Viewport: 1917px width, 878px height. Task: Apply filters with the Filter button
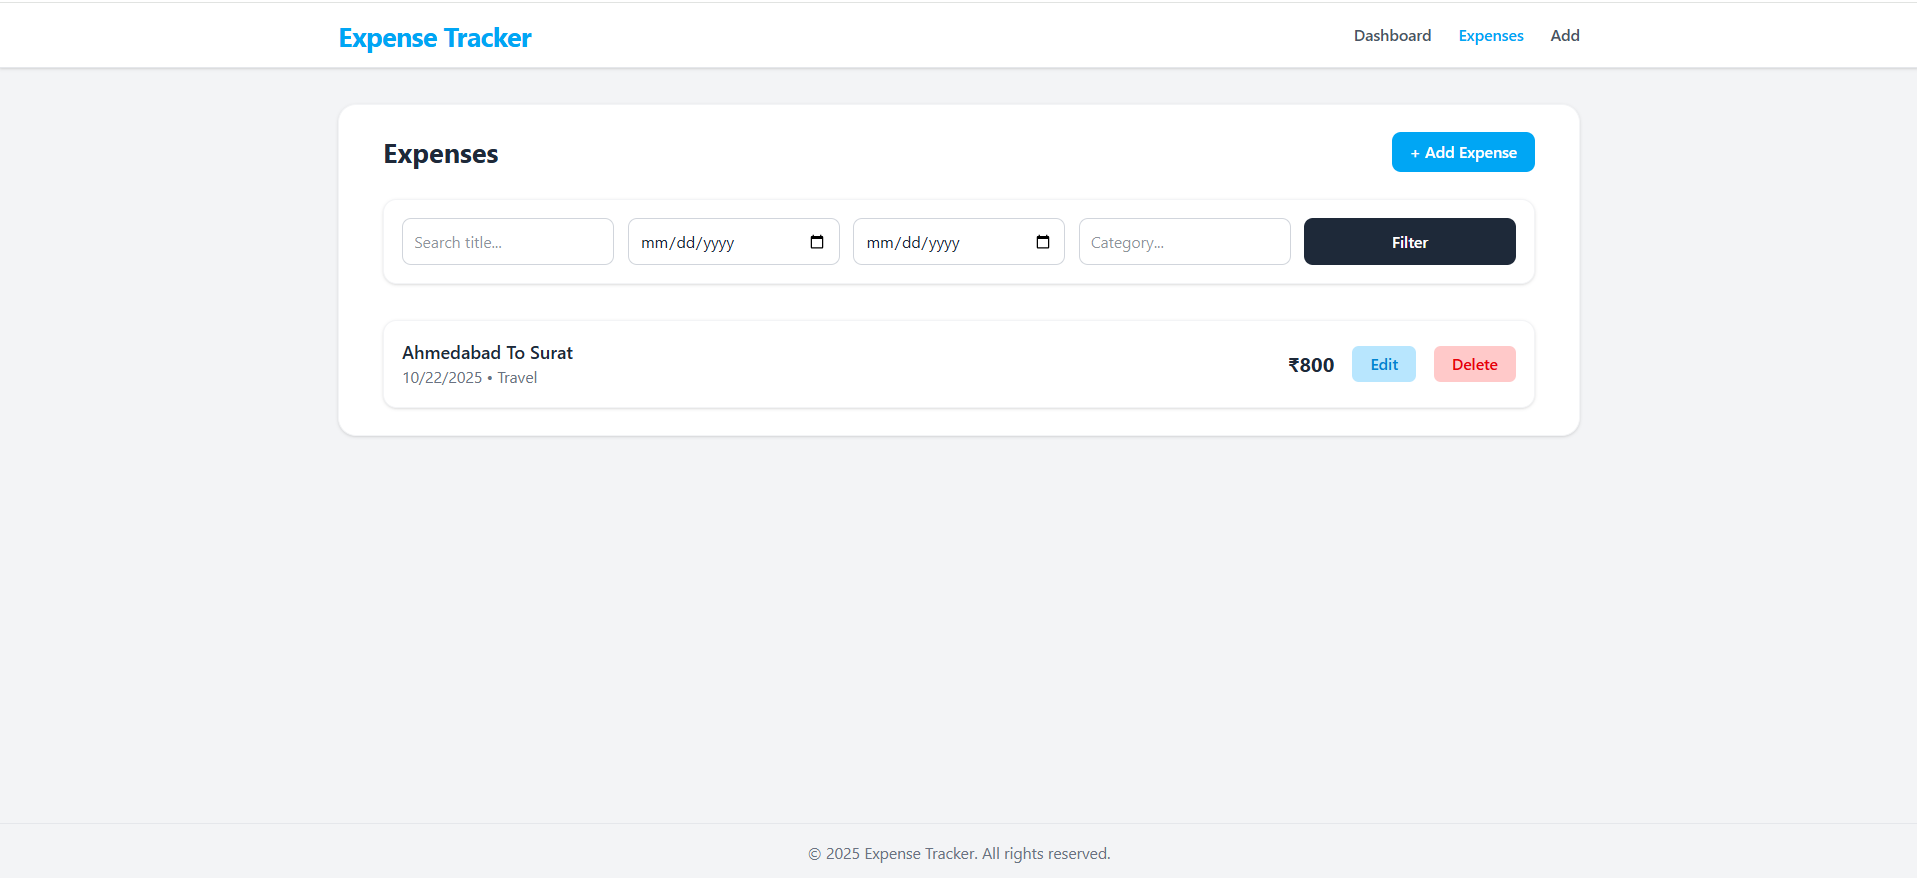coord(1409,242)
